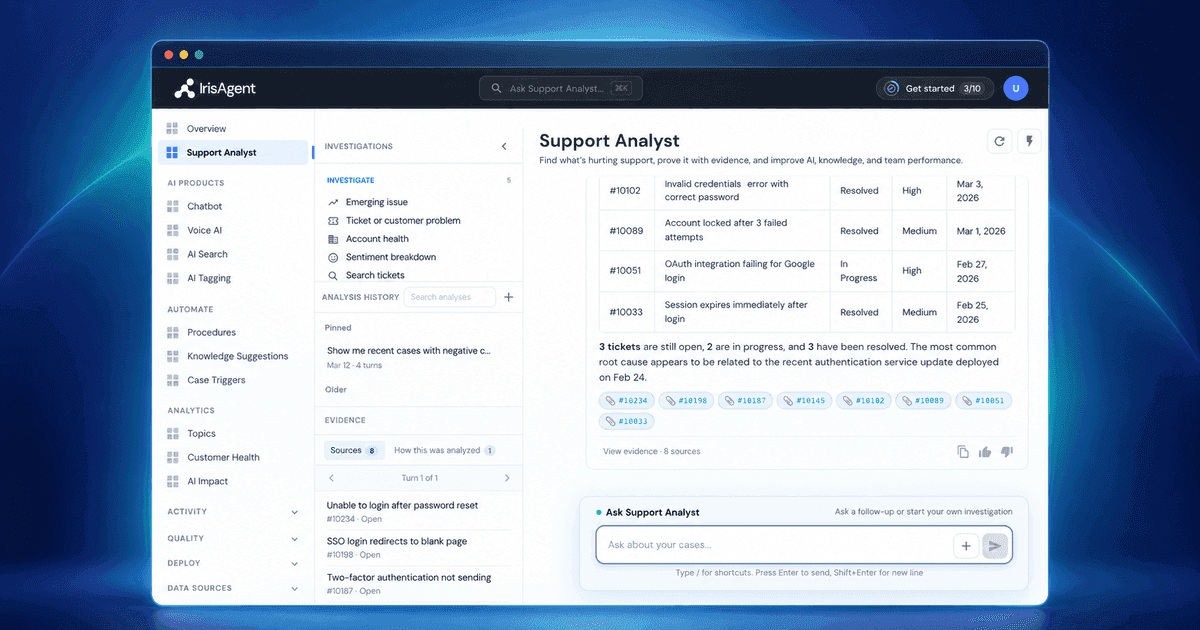Click View evidence · 8 sources link

click(x=652, y=452)
